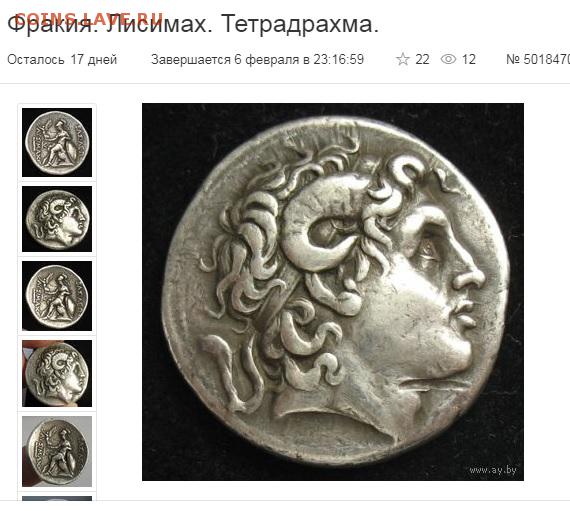Screen dimensions: 570x511
Task: Click the favorites count 22
Action: pos(422,59)
